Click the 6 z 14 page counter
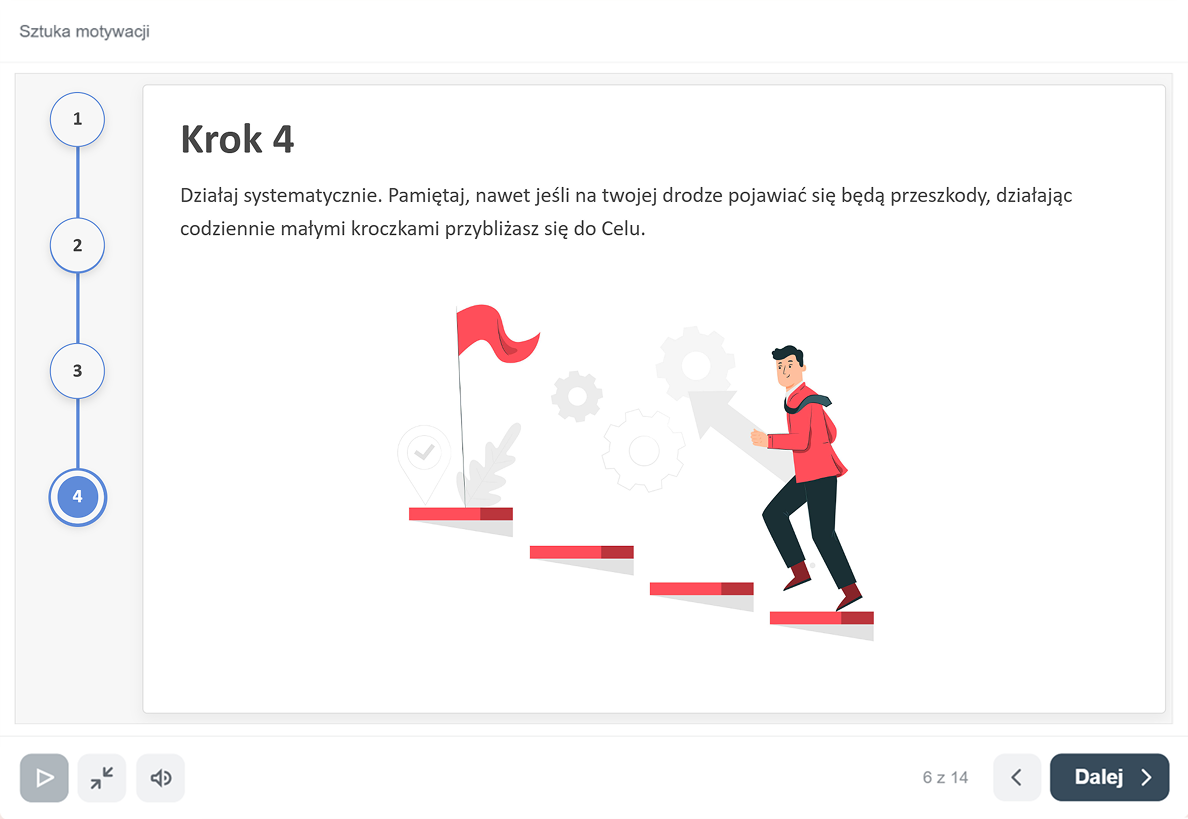1188x819 pixels. coord(945,777)
